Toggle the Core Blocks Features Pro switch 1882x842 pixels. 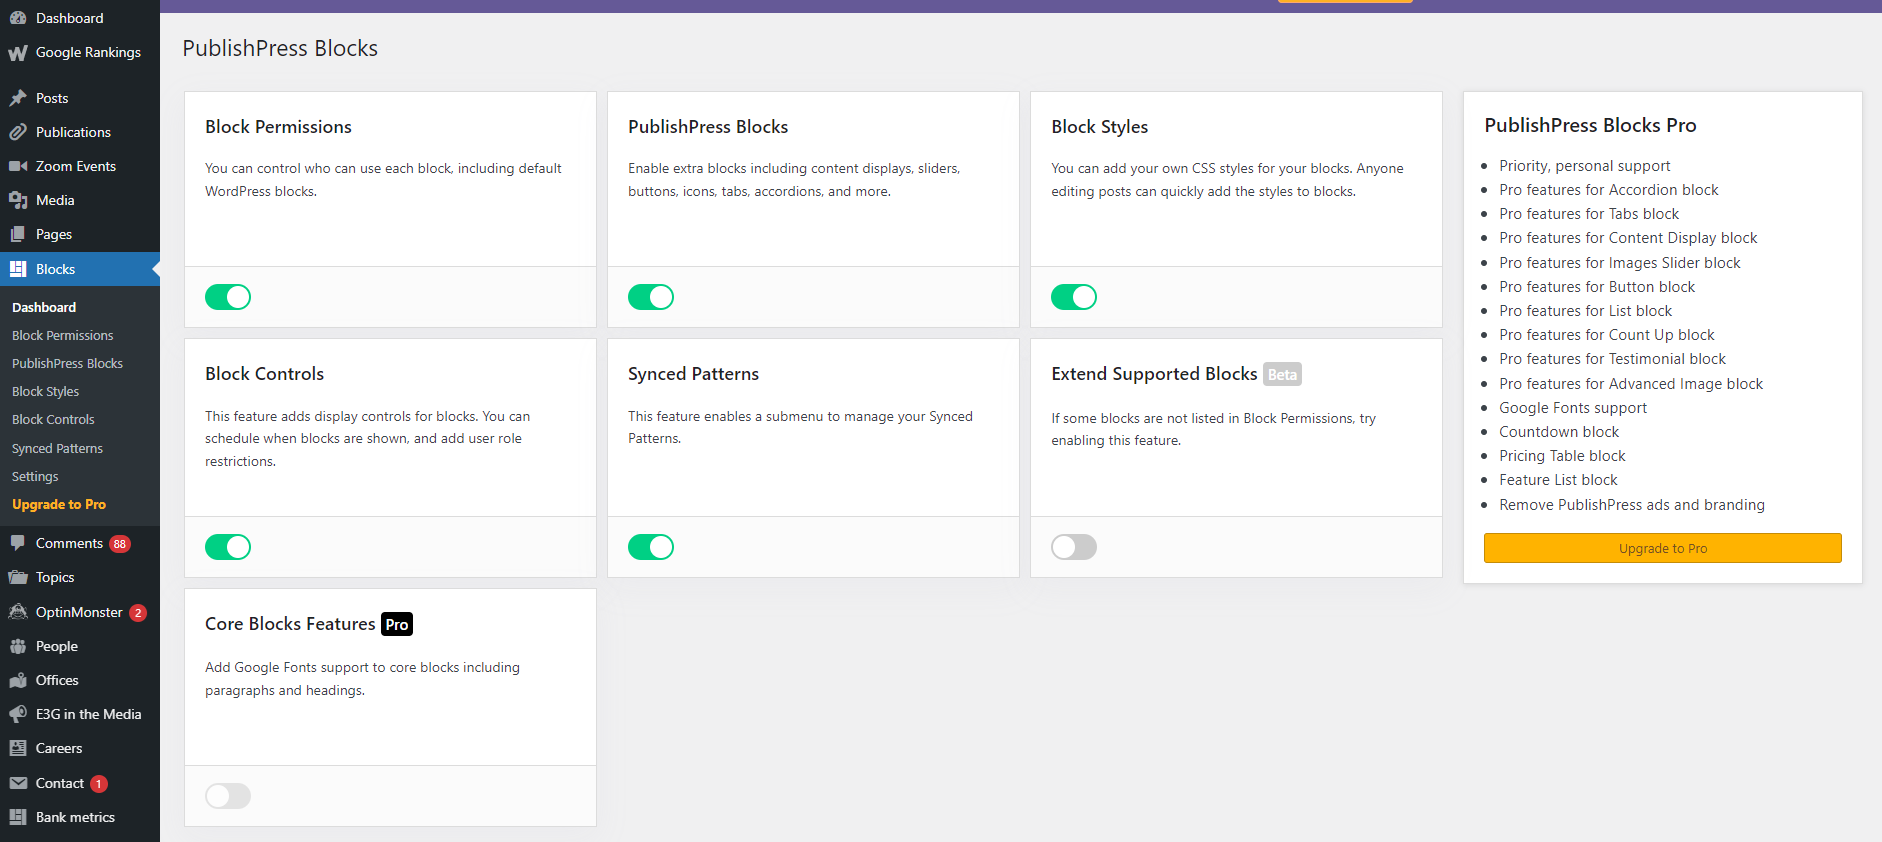pyautogui.click(x=228, y=796)
